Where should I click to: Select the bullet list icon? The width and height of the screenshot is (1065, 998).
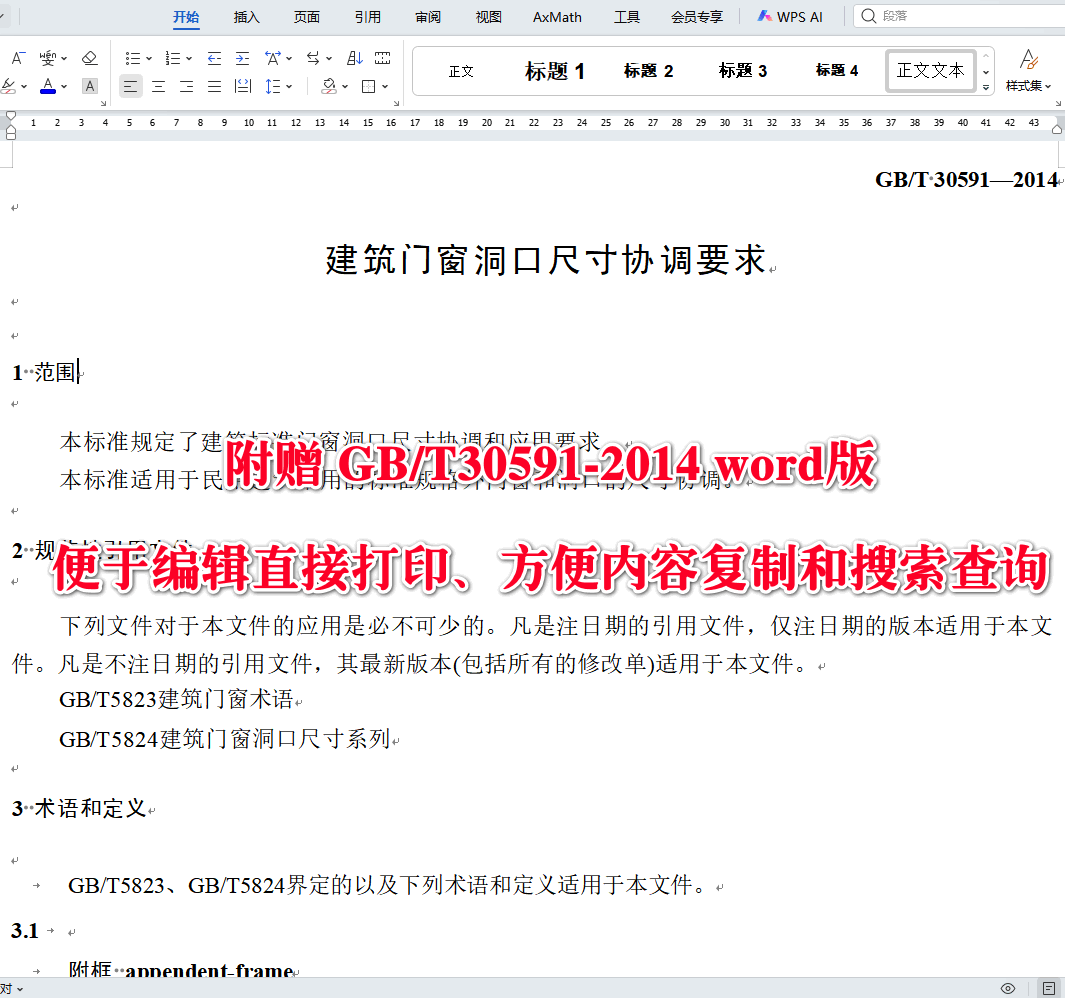[132, 58]
